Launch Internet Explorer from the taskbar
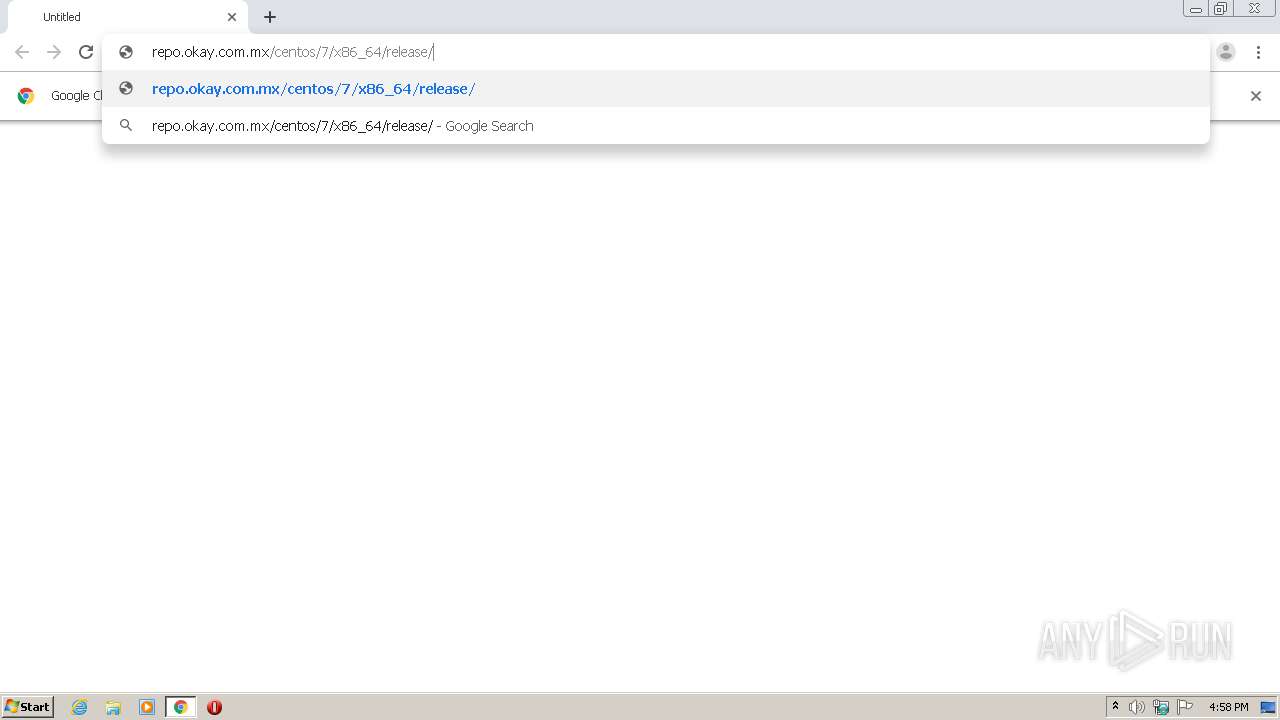Image resolution: width=1280 pixels, height=720 pixels. point(80,707)
